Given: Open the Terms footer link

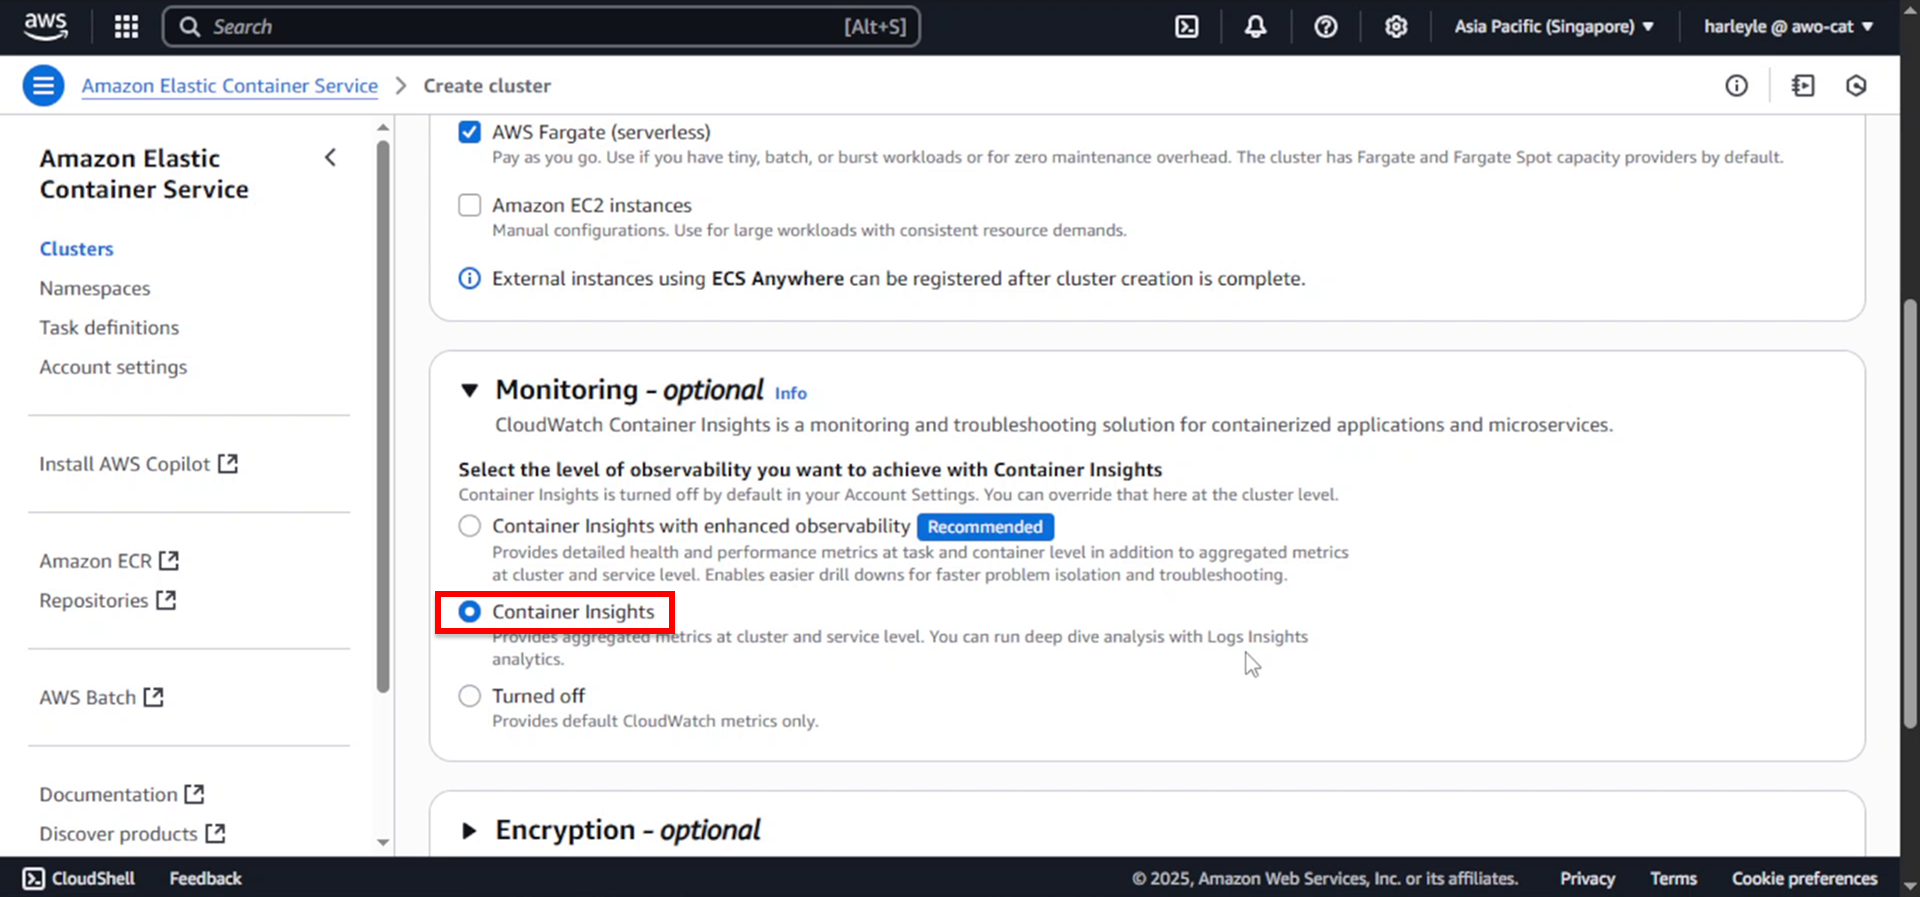Looking at the screenshot, I should (x=1673, y=878).
